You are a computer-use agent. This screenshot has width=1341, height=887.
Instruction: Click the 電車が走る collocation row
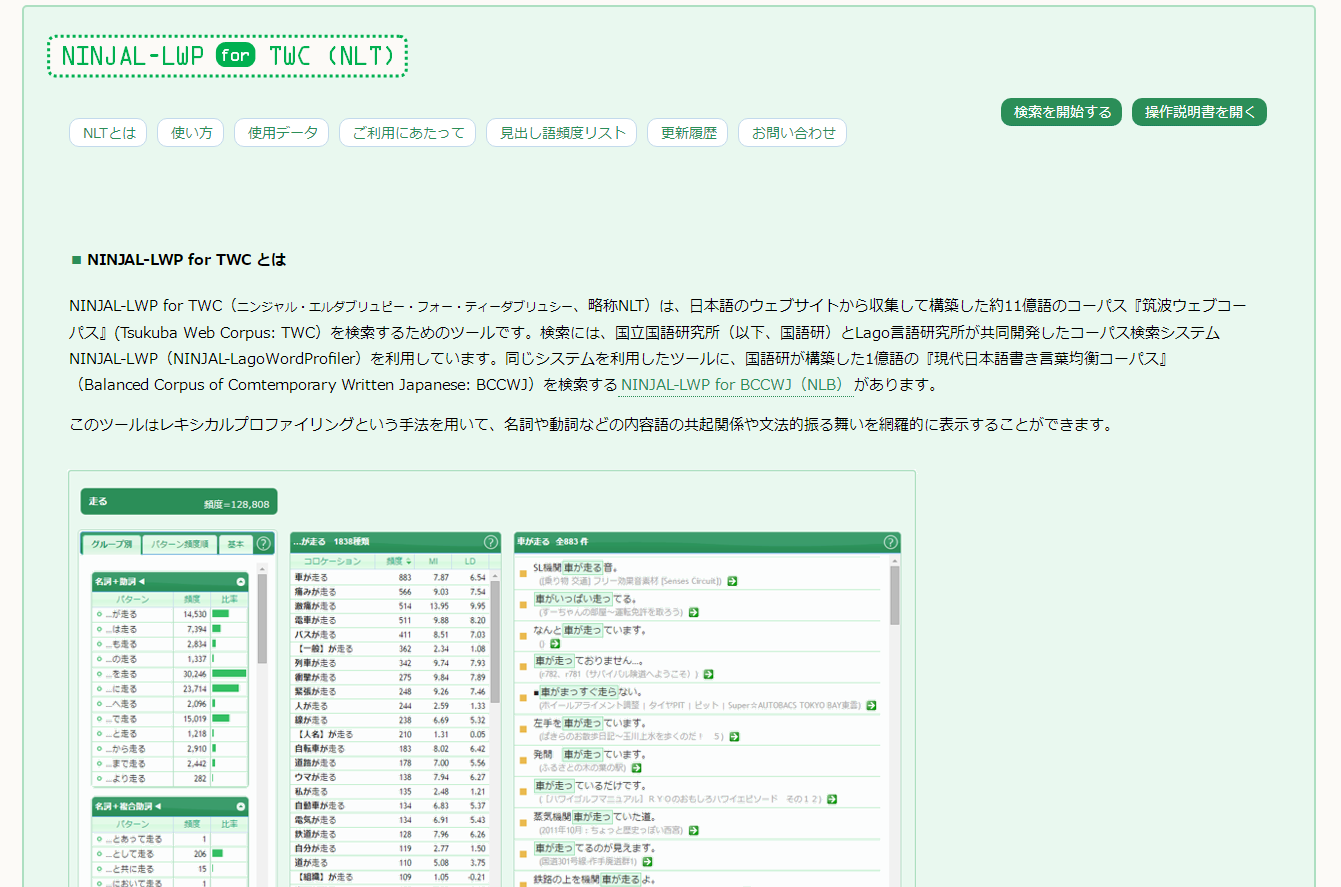(390, 620)
